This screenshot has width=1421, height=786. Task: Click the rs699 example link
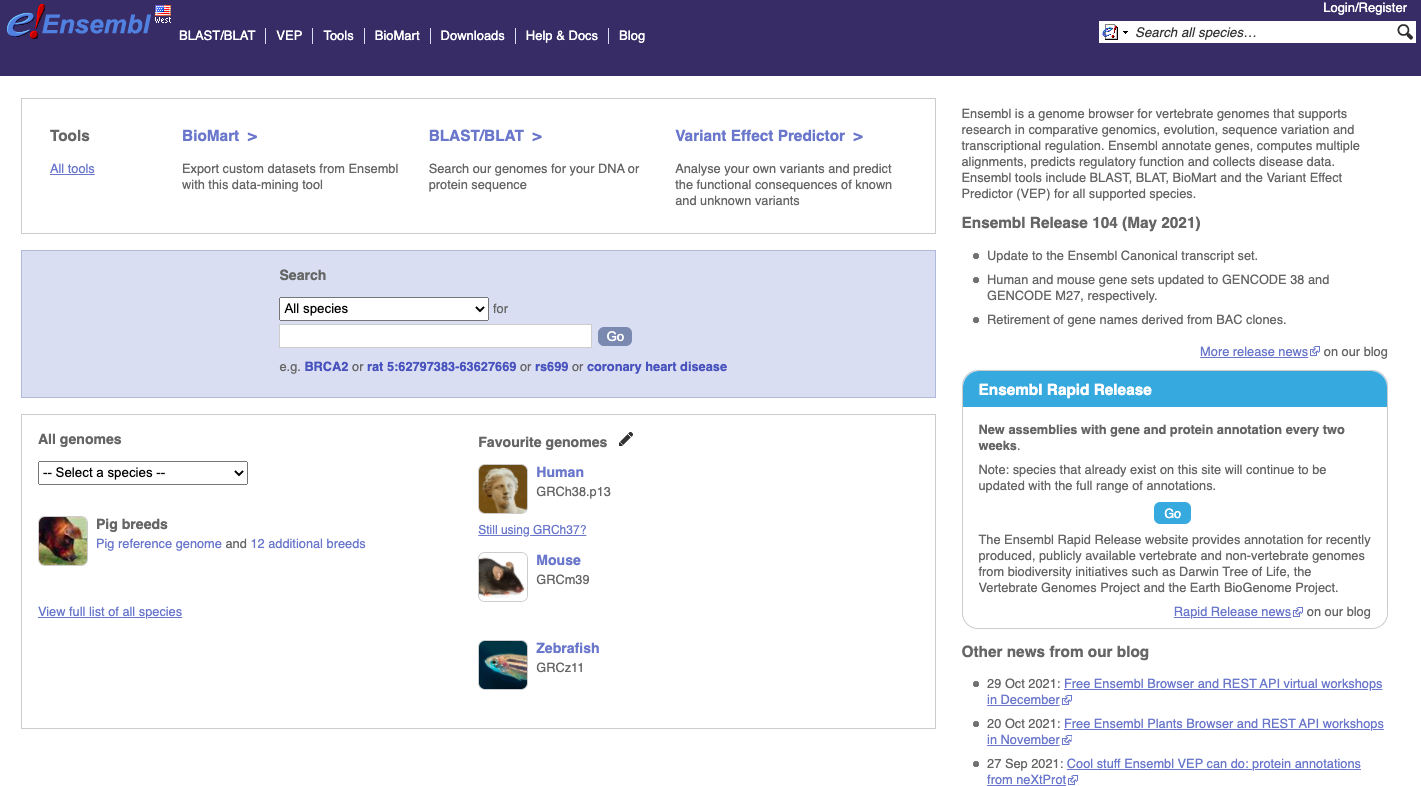coord(551,367)
